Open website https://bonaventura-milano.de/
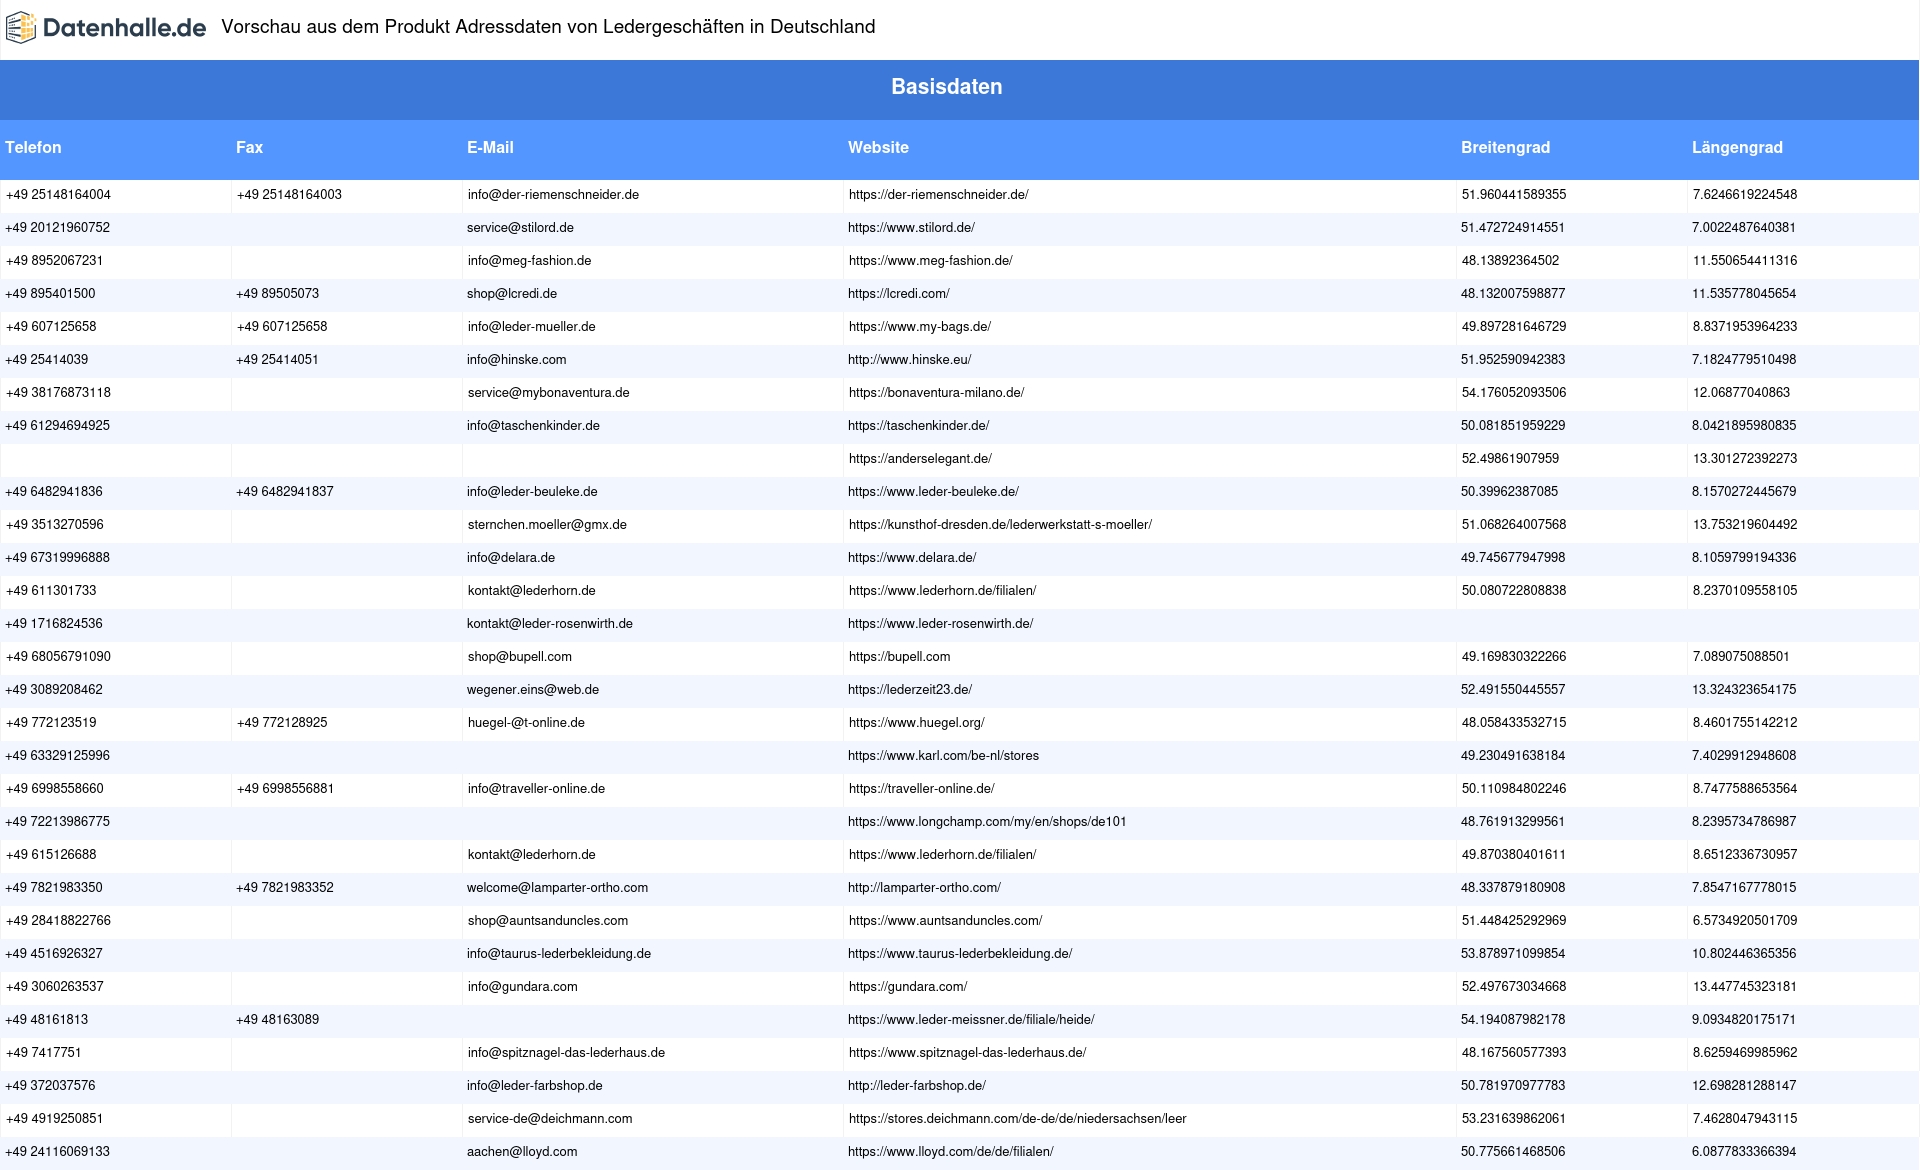 pyautogui.click(x=936, y=393)
